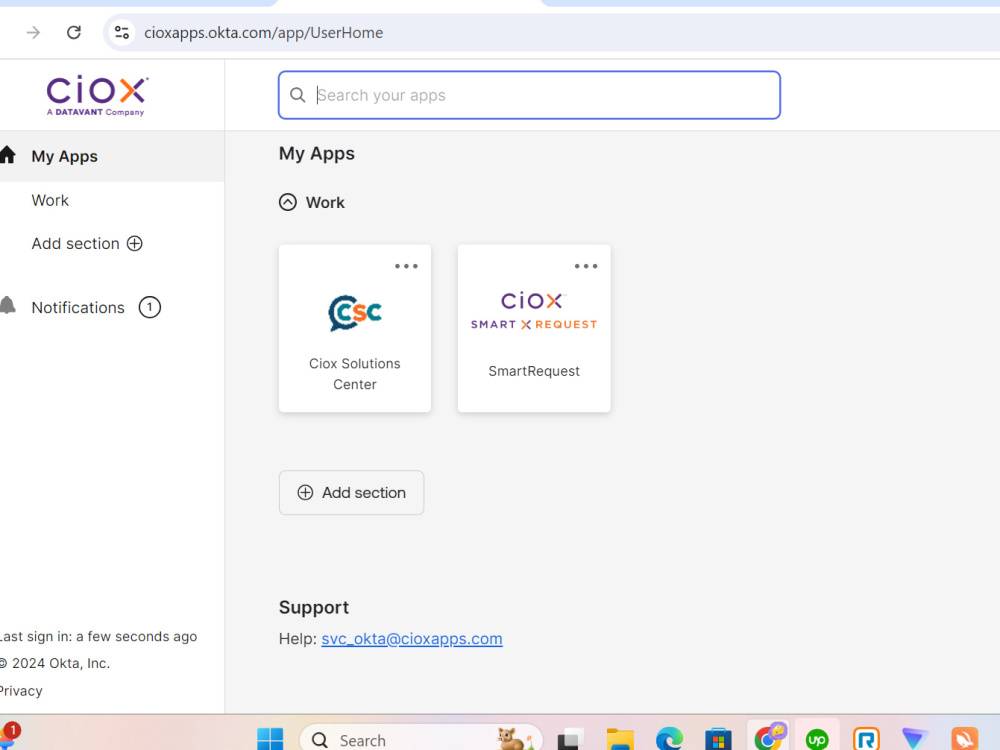1000x750 pixels.
Task: Click the Ciox Datavant logo
Action: 98,96
